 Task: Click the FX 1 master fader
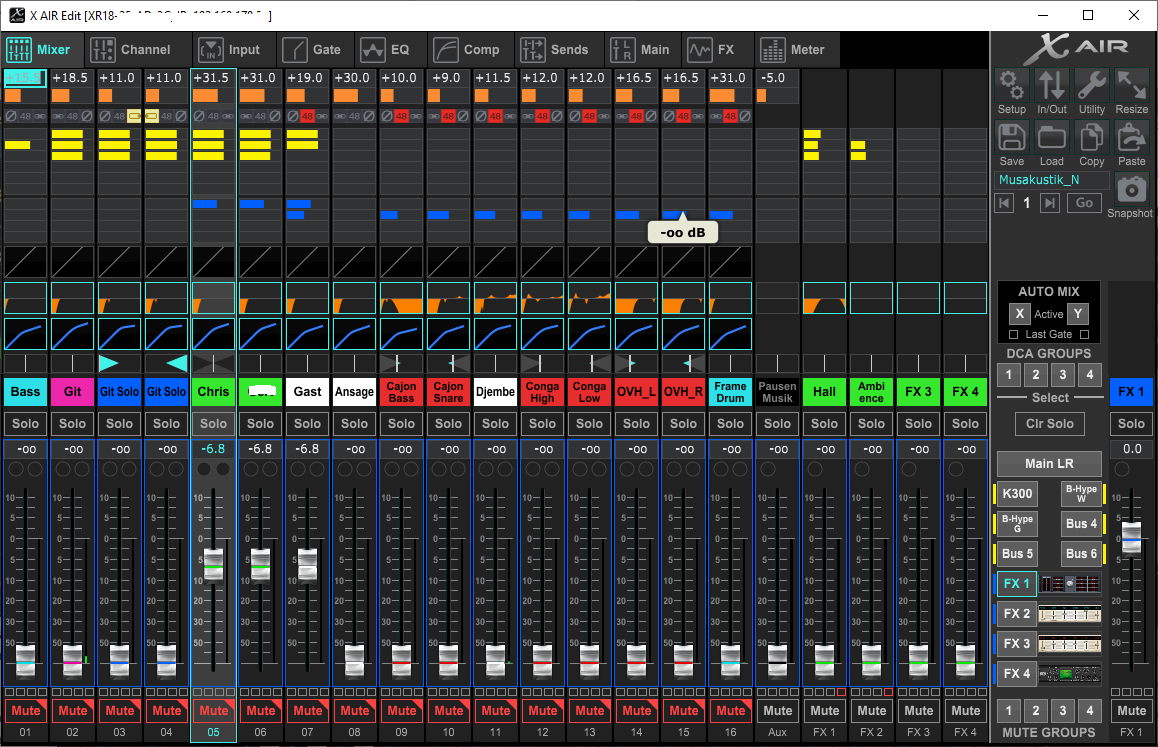click(1131, 537)
